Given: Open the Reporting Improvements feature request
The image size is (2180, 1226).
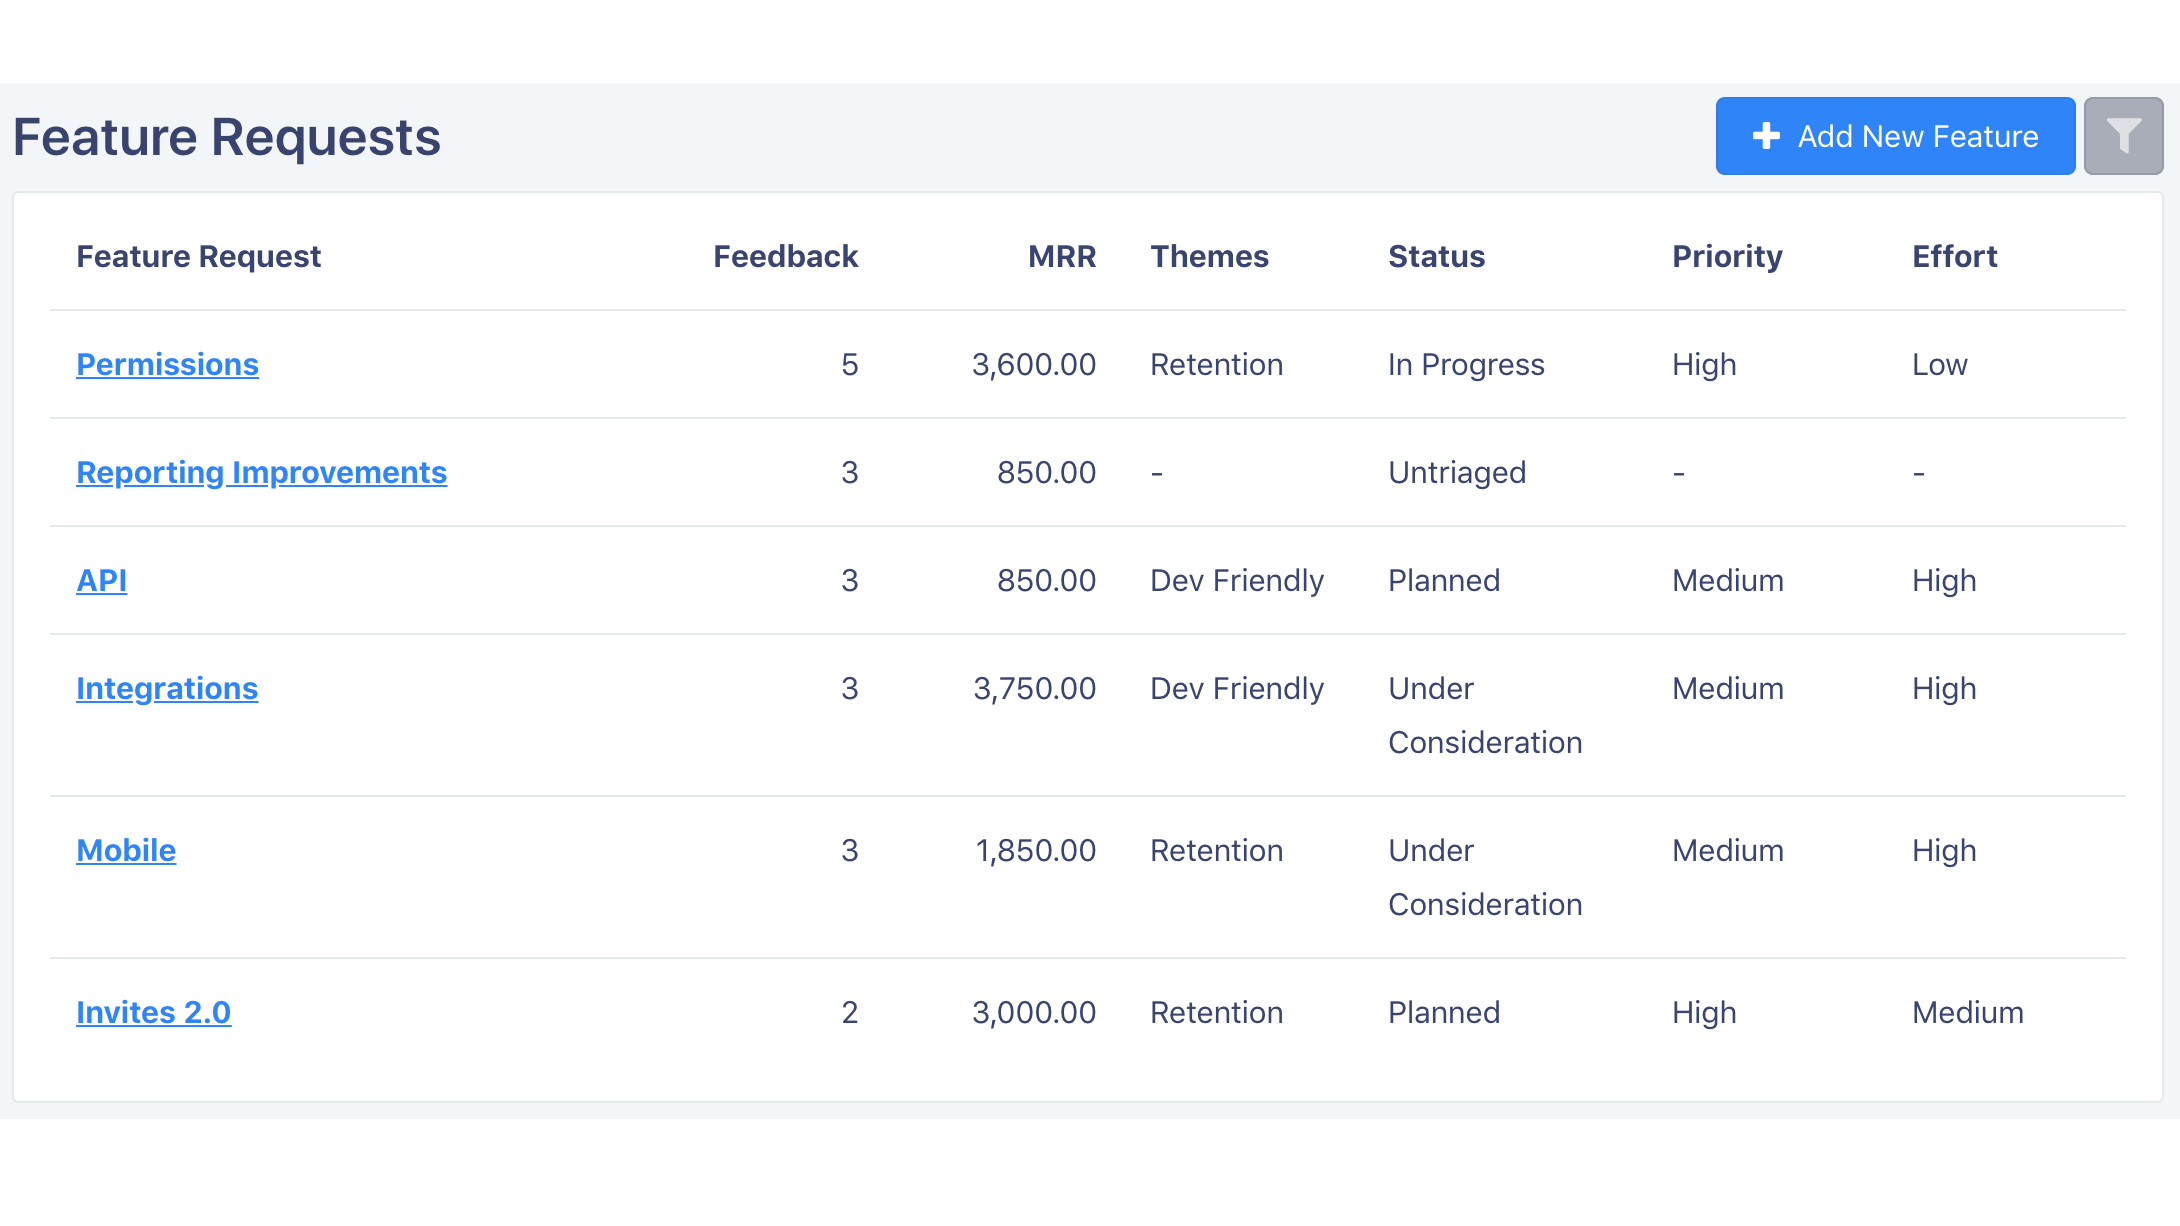Looking at the screenshot, I should (x=261, y=472).
